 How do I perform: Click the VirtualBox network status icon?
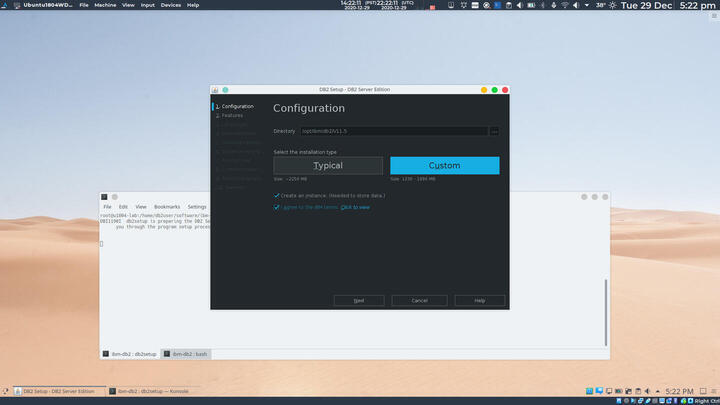tap(641, 401)
